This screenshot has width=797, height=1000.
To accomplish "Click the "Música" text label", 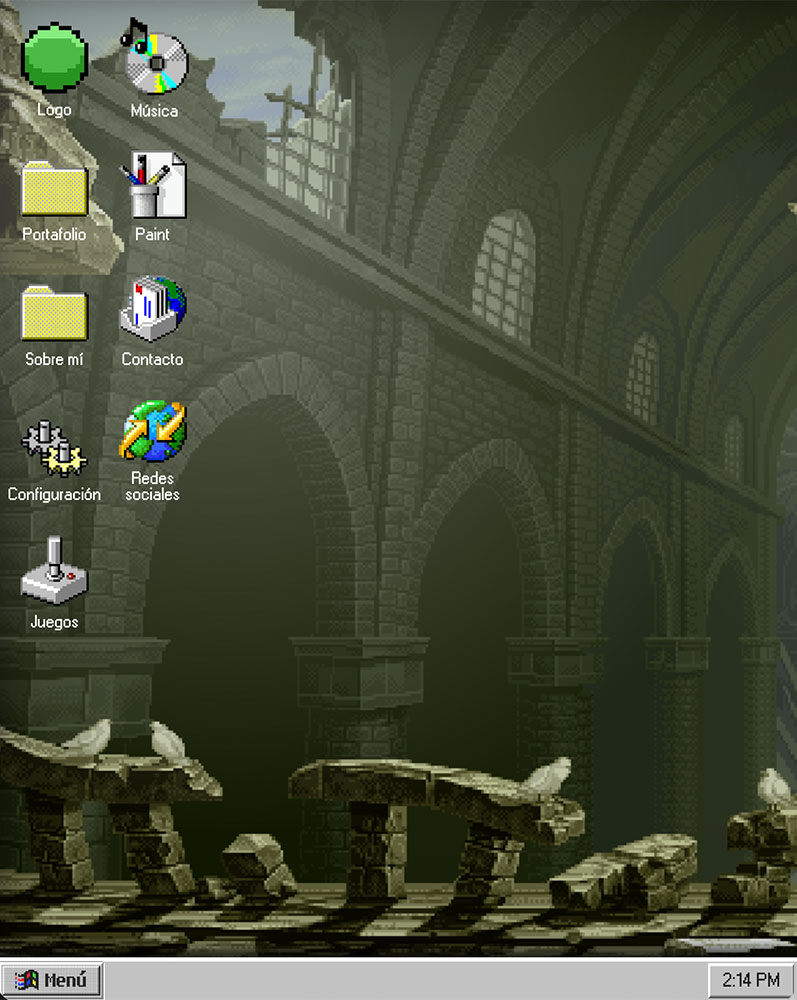I will click(154, 111).
